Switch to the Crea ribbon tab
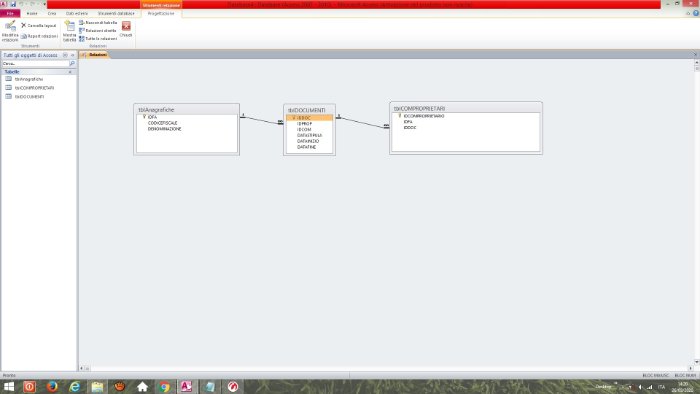This screenshot has height=394, width=700. click(x=52, y=13)
